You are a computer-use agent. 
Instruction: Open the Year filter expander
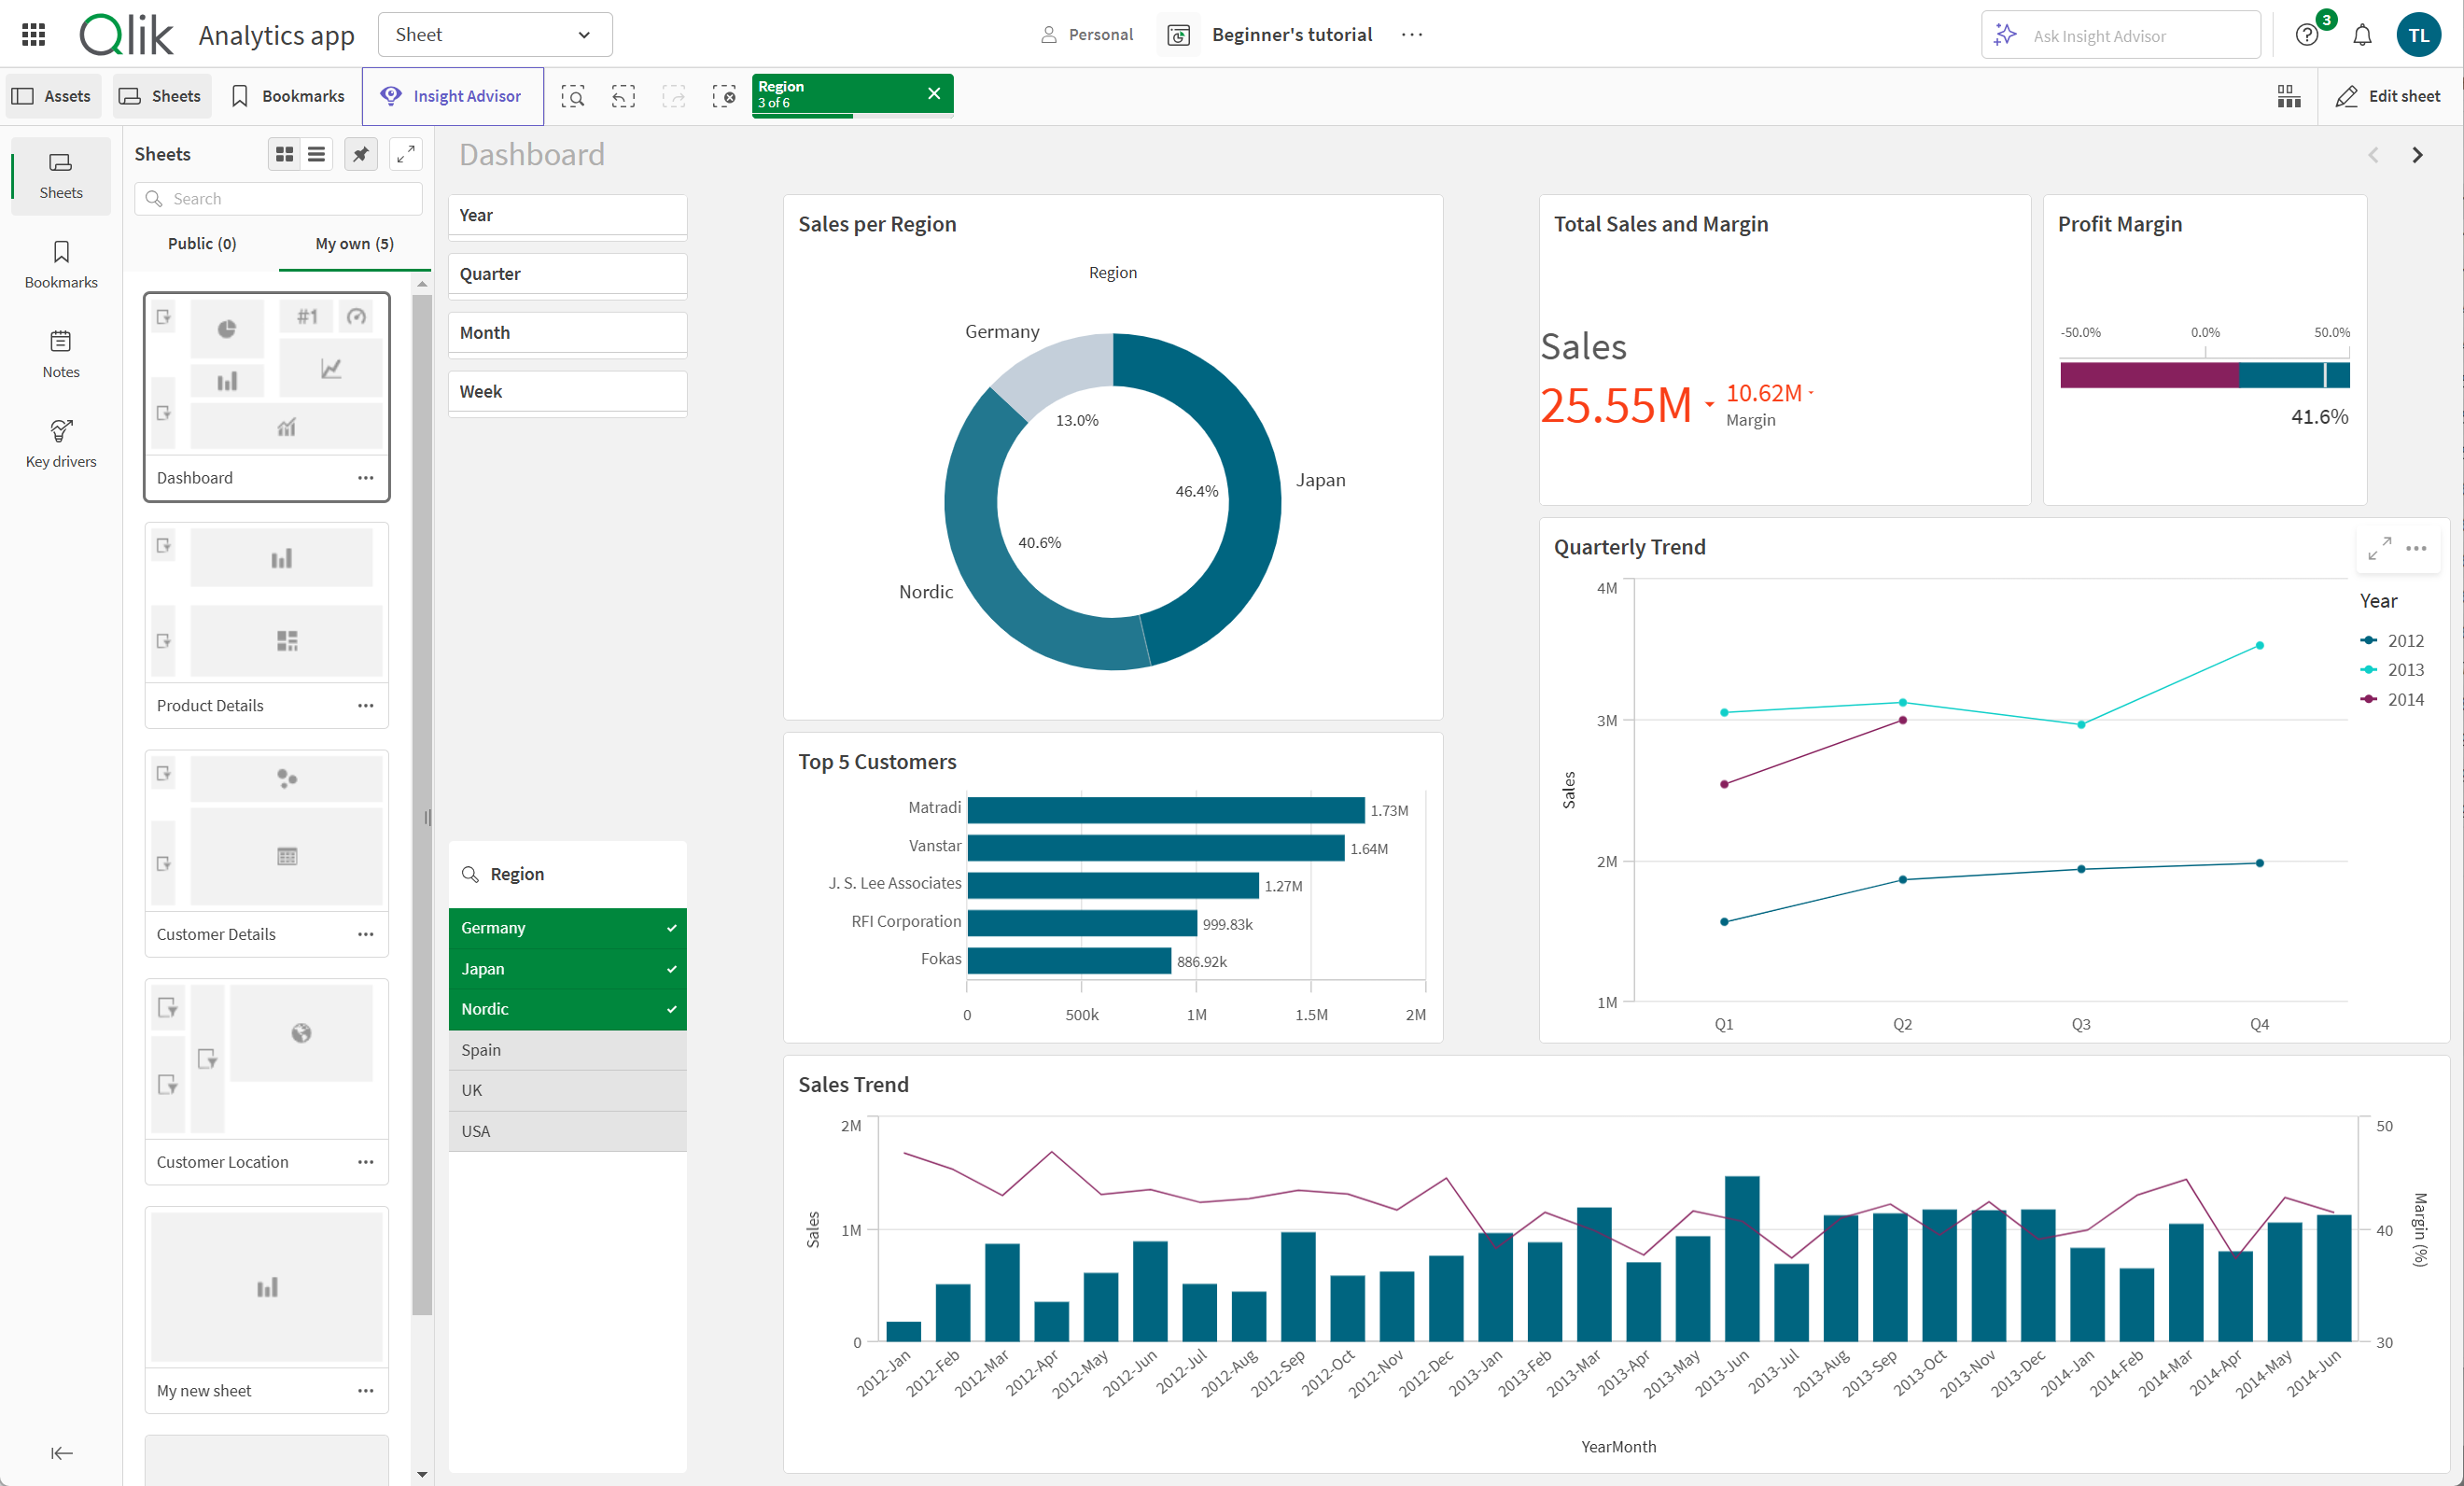(567, 215)
